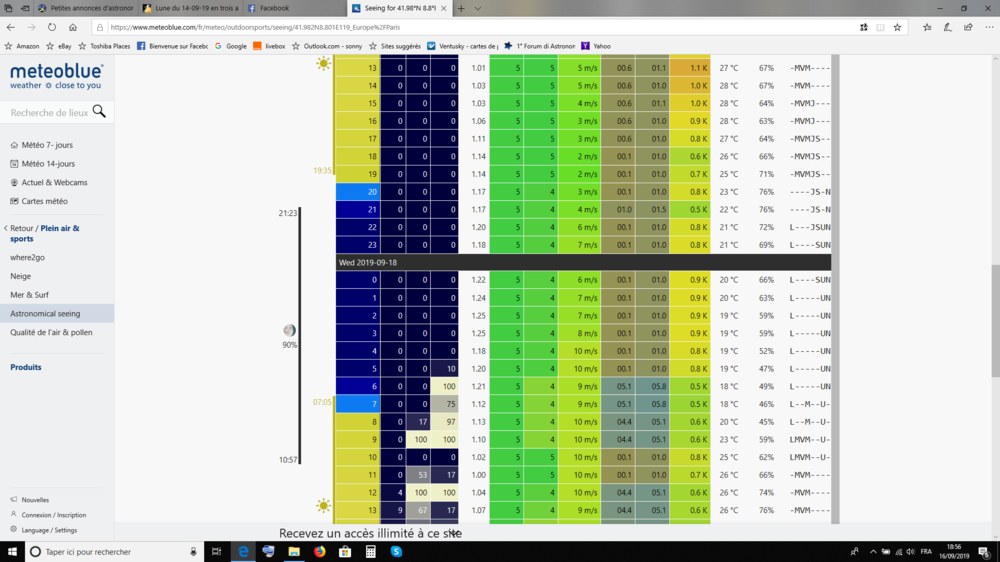Click the Wed 2019-09-18 date header
The height and width of the screenshot is (562, 1000).
(584, 262)
